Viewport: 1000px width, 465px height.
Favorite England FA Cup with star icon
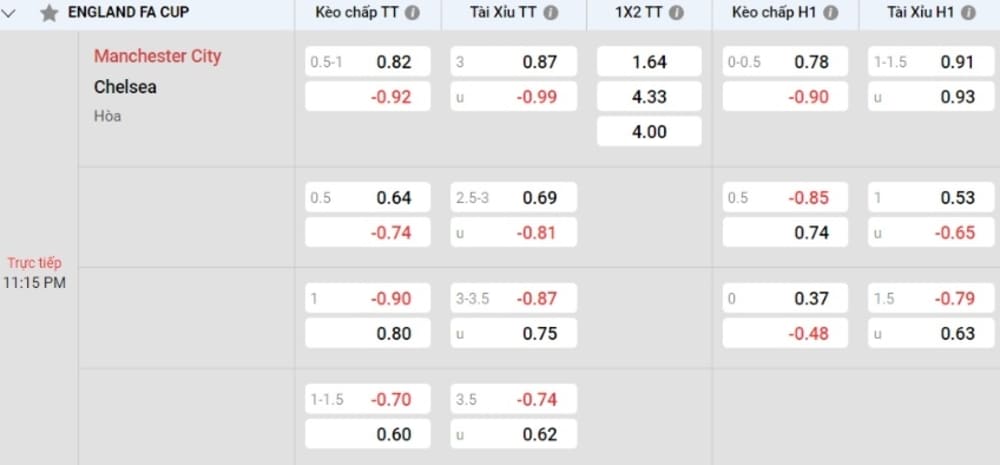coord(49,13)
